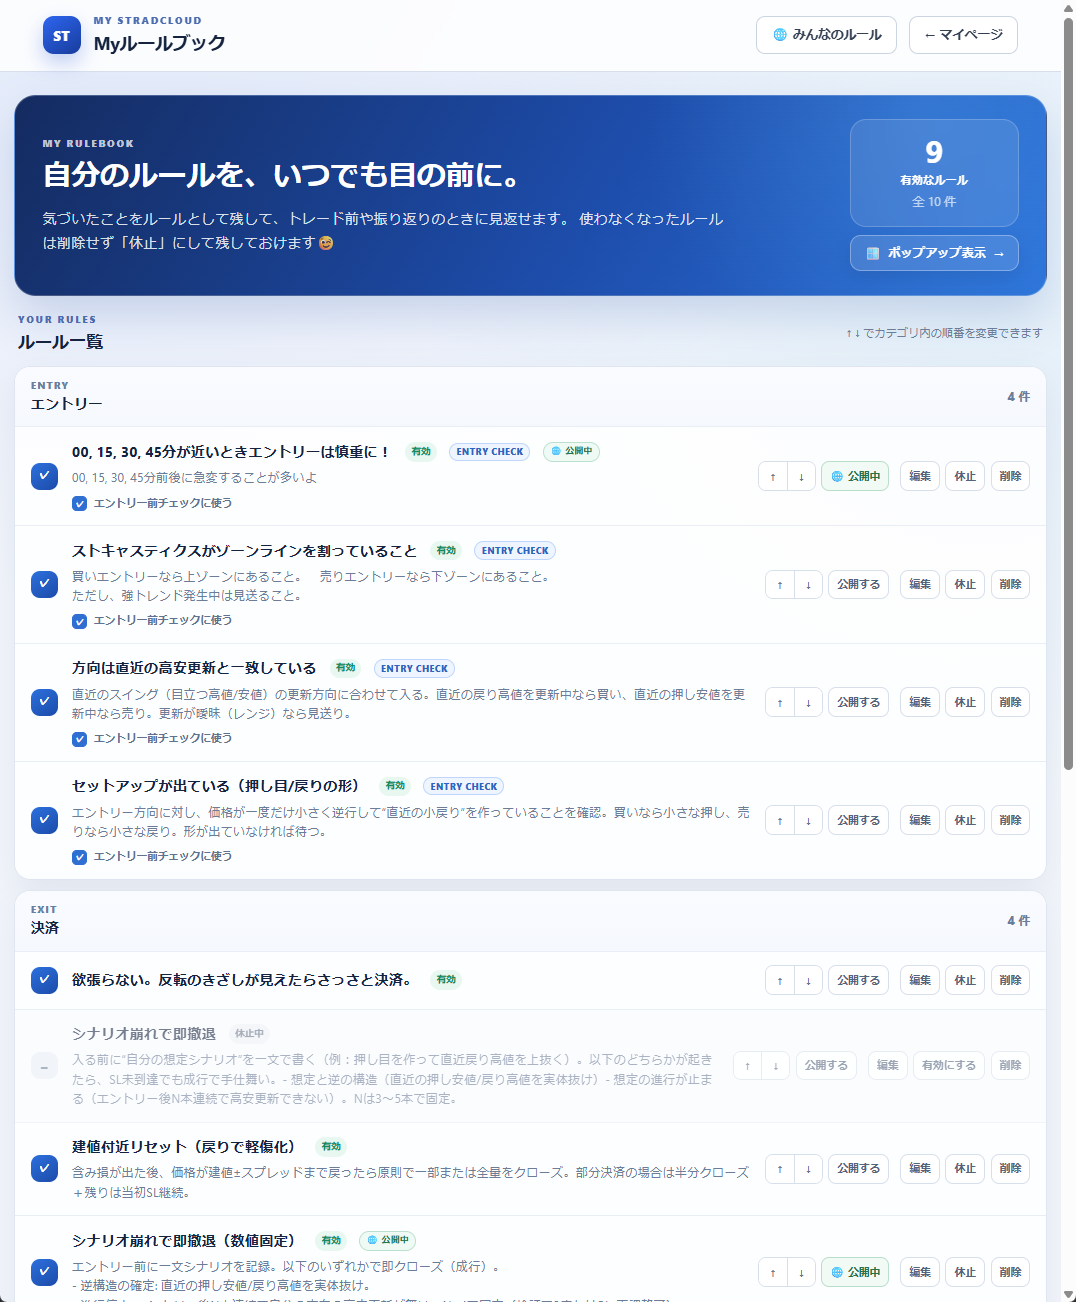Publish the セットアップが出ている rule
The height and width of the screenshot is (1302, 1076).
[858, 821]
